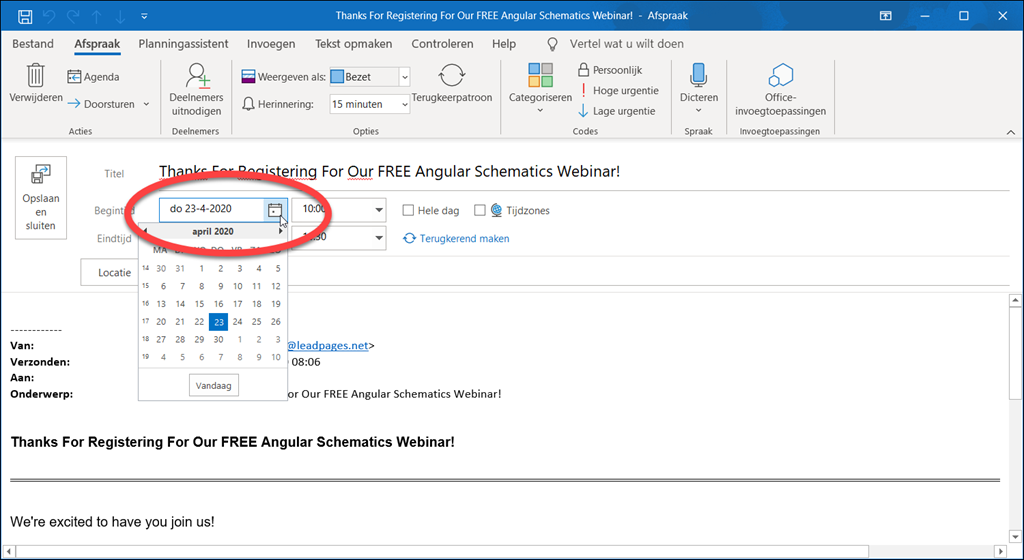Select date 22 in calendar
Image resolution: width=1024 pixels, height=560 pixels.
click(199, 322)
